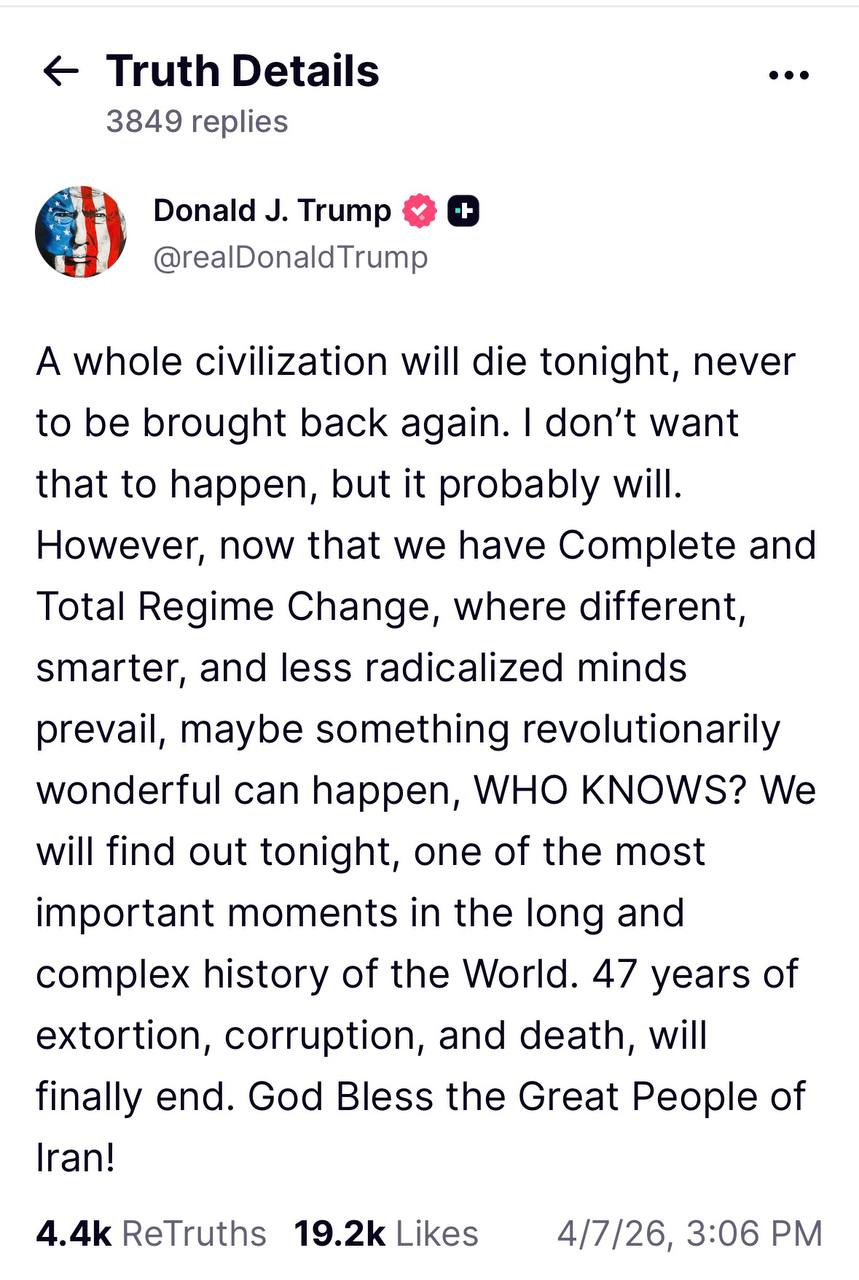859x1280 pixels.
Task: Click the 3849 replies count
Action: click(197, 121)
